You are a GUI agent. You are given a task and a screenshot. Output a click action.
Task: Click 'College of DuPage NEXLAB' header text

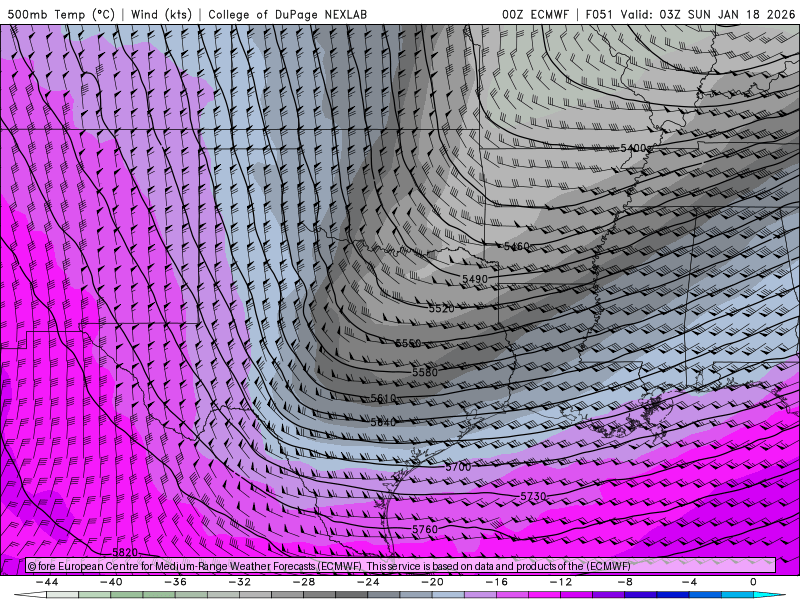[x=287, y=14]
